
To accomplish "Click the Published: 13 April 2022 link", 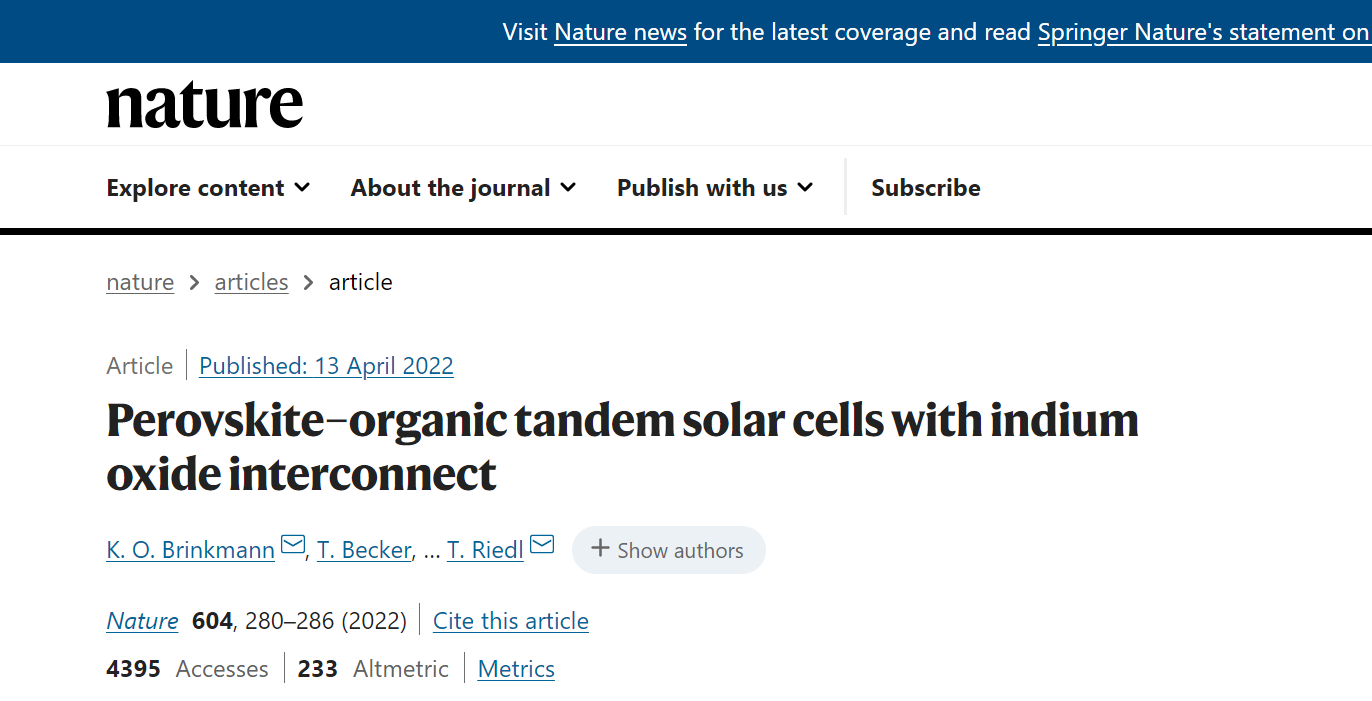I will [x=326, y=366].
